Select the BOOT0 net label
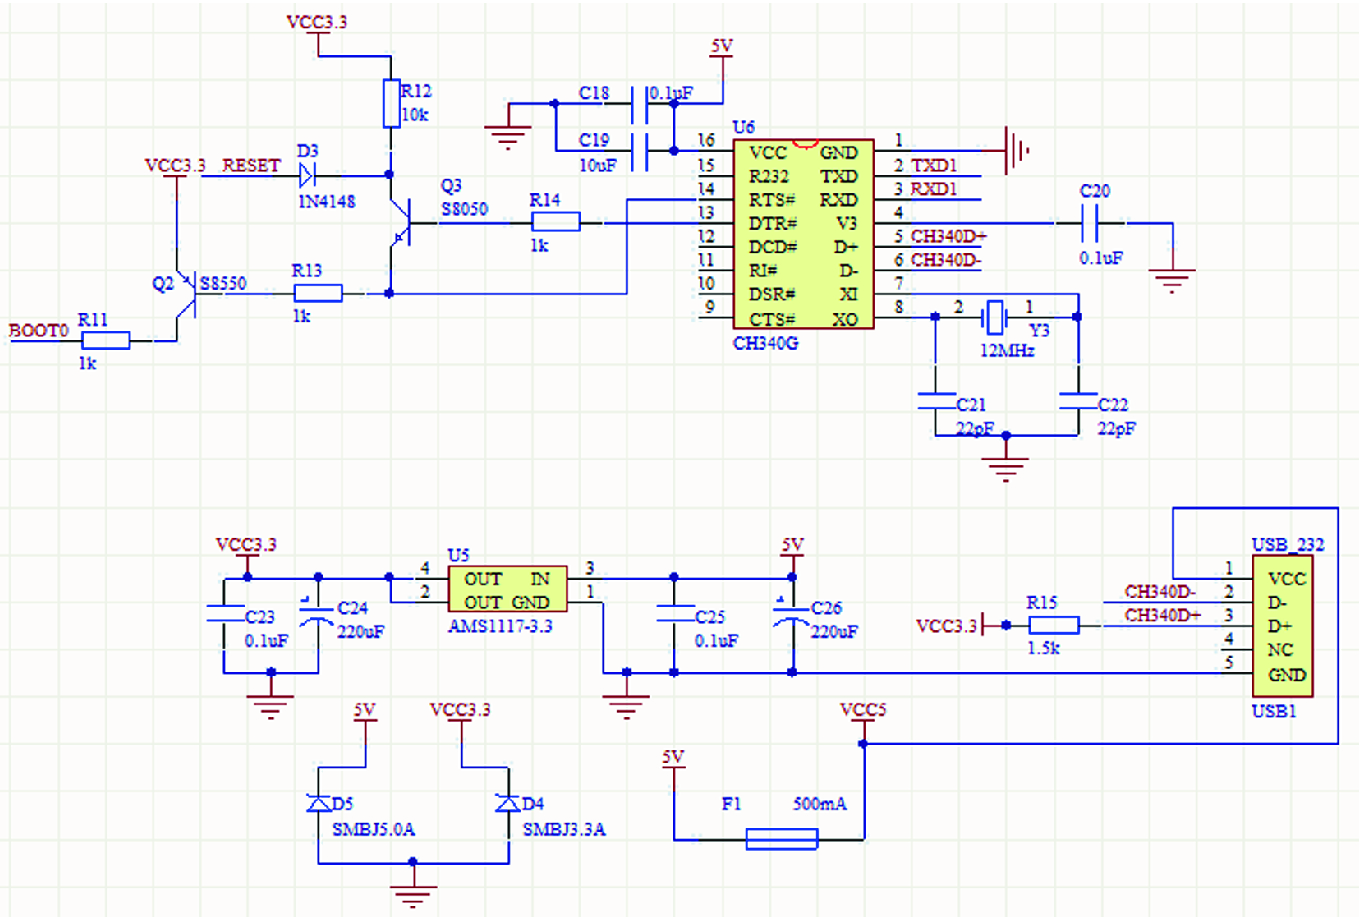Image resolution: width=1363 pixels, height=917 pixels. point(38,330)
